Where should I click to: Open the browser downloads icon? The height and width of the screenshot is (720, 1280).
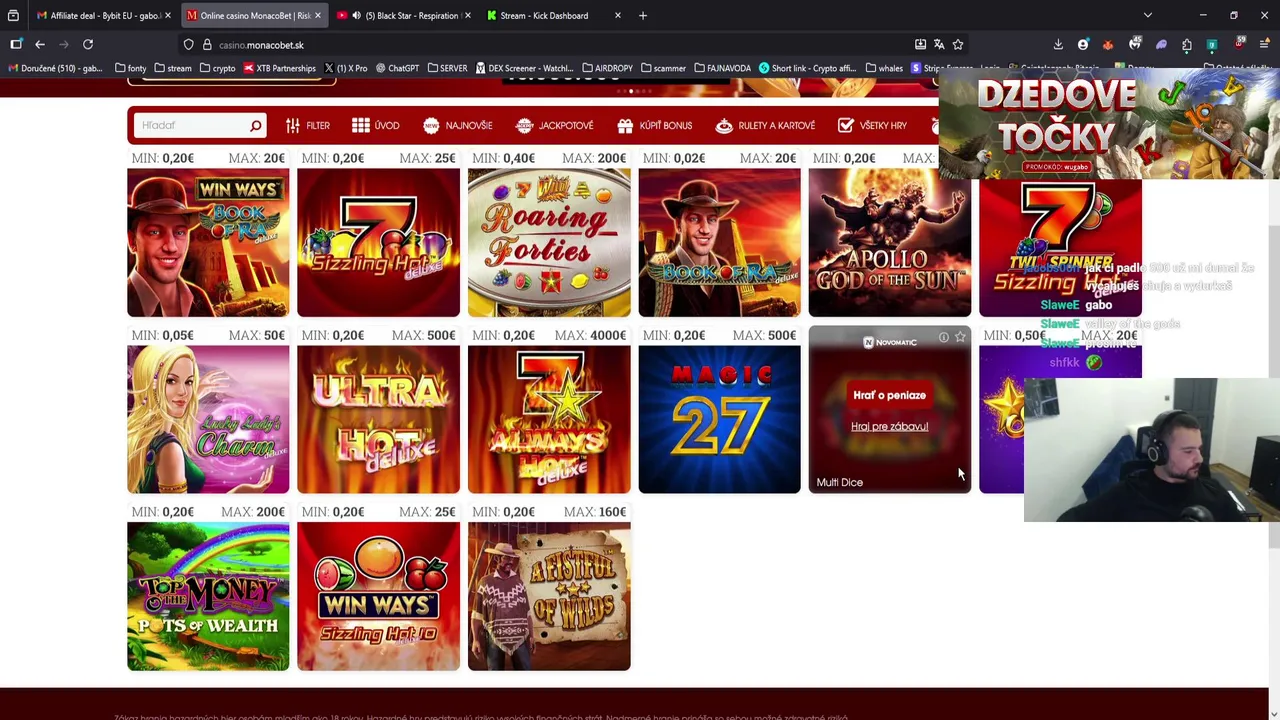1058,44
